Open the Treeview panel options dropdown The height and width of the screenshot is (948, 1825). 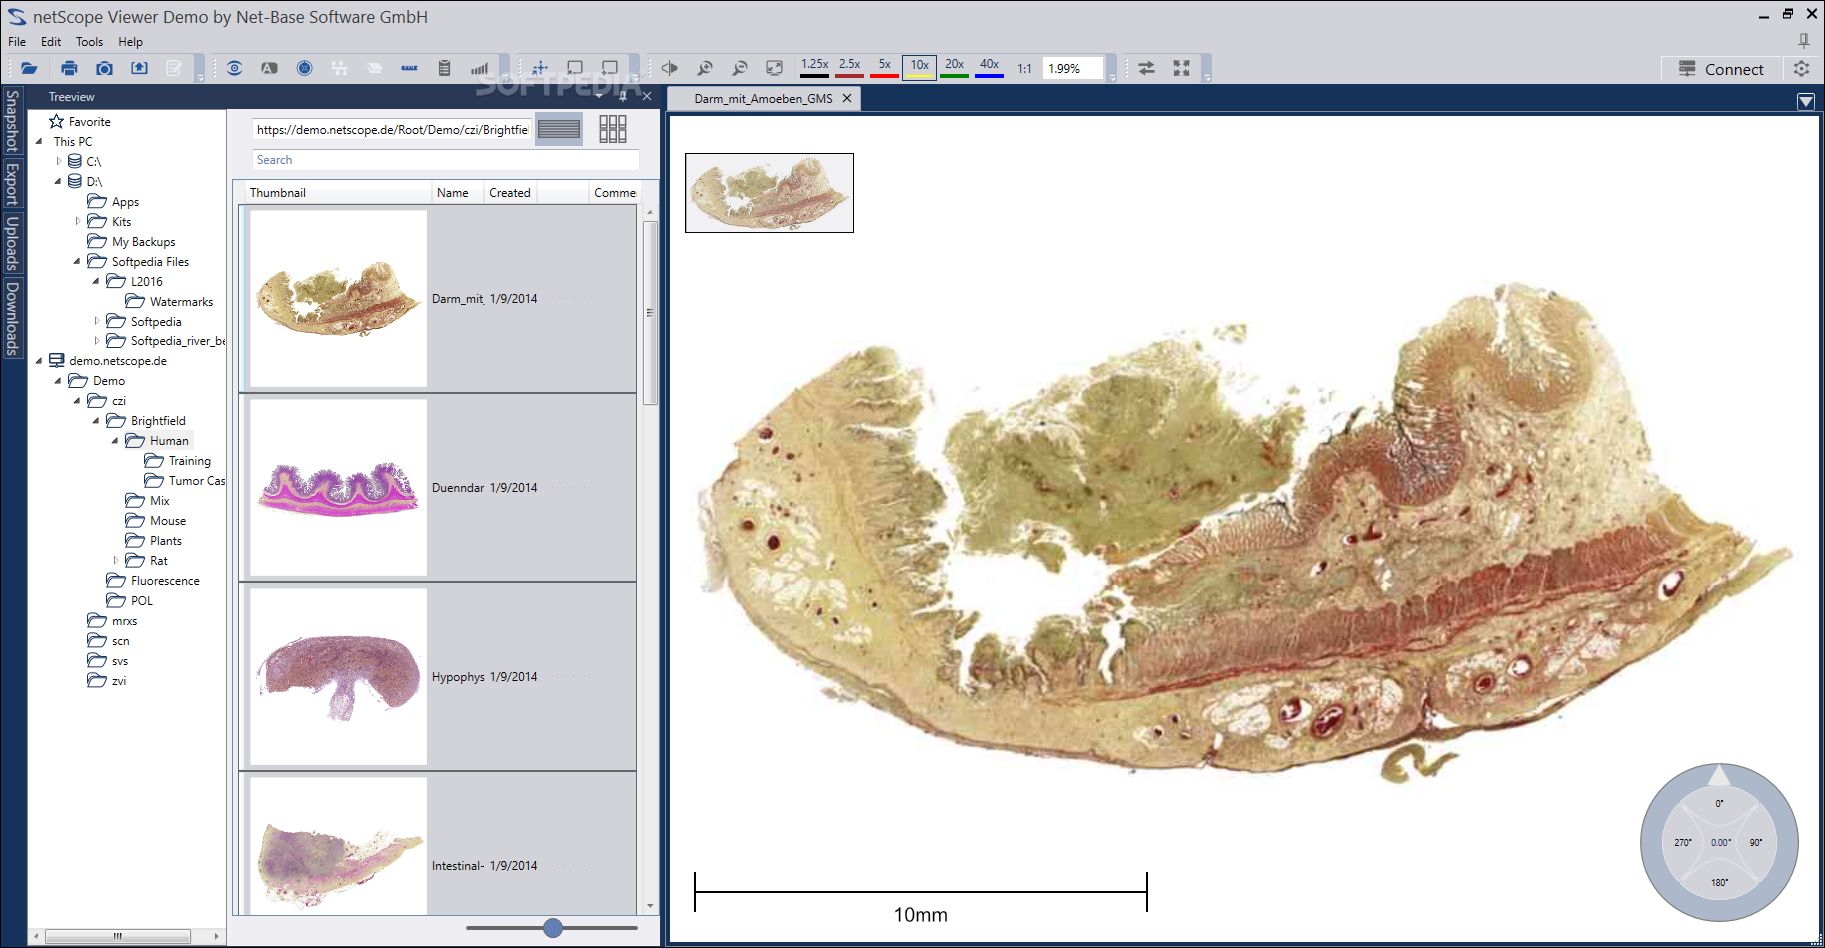pyautogui.click(x=599, y=96)
